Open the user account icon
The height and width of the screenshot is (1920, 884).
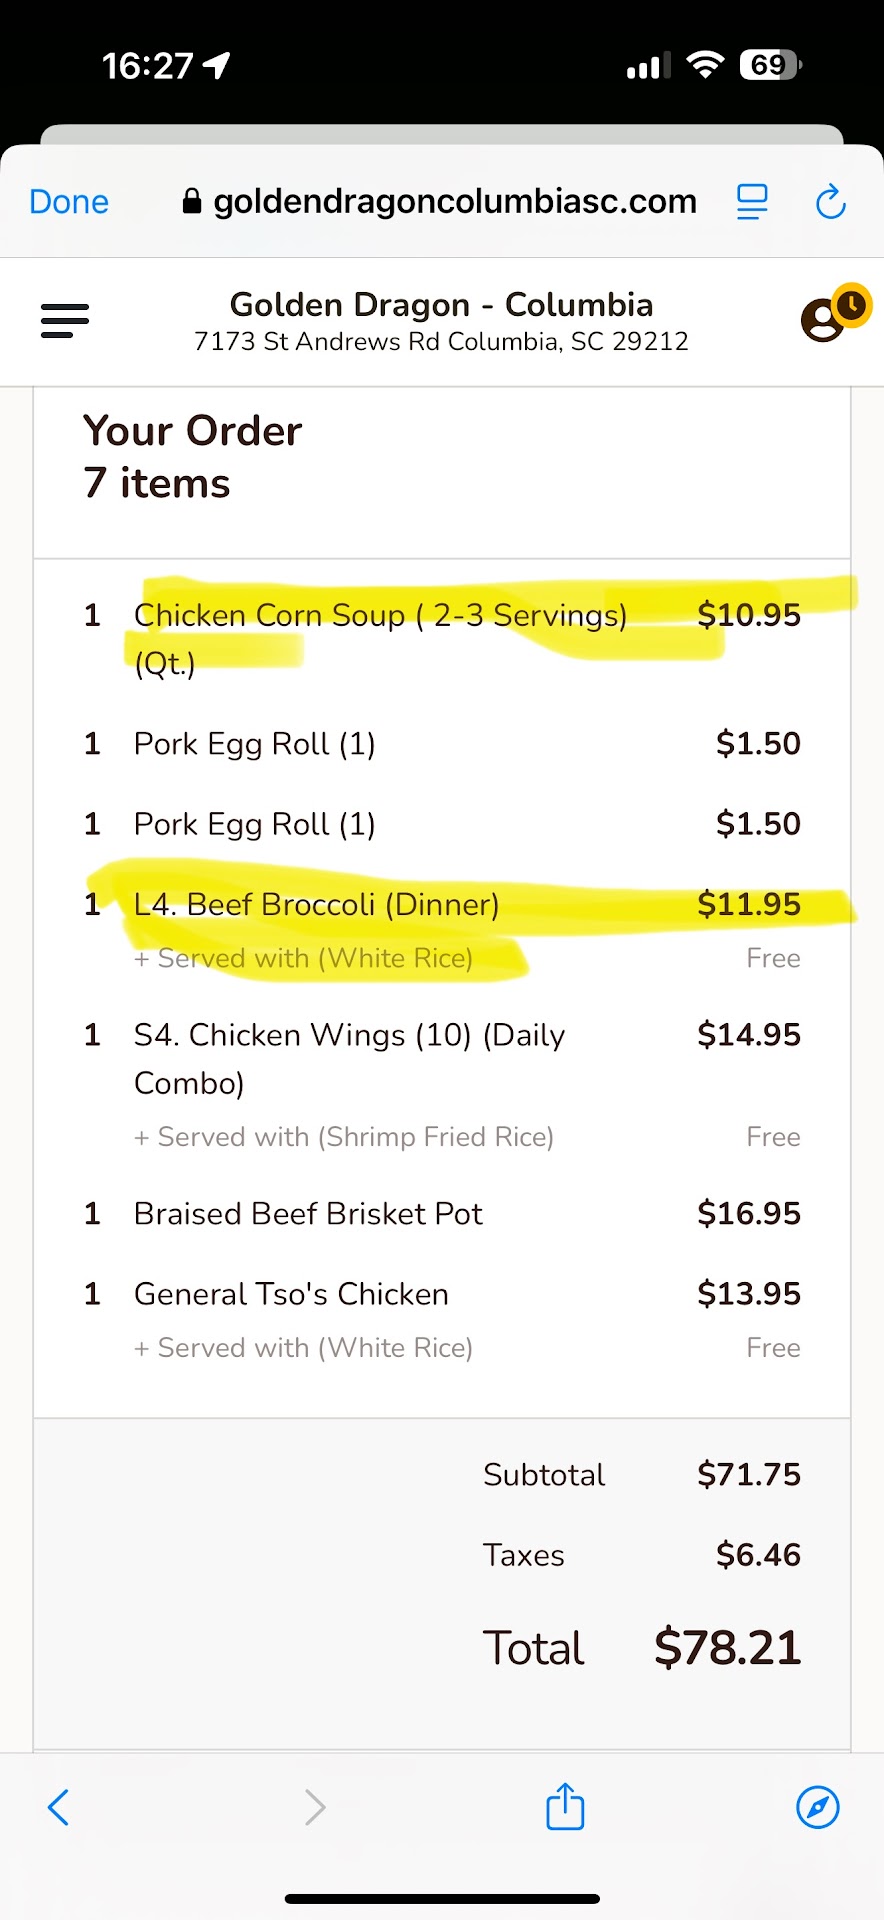826,320
